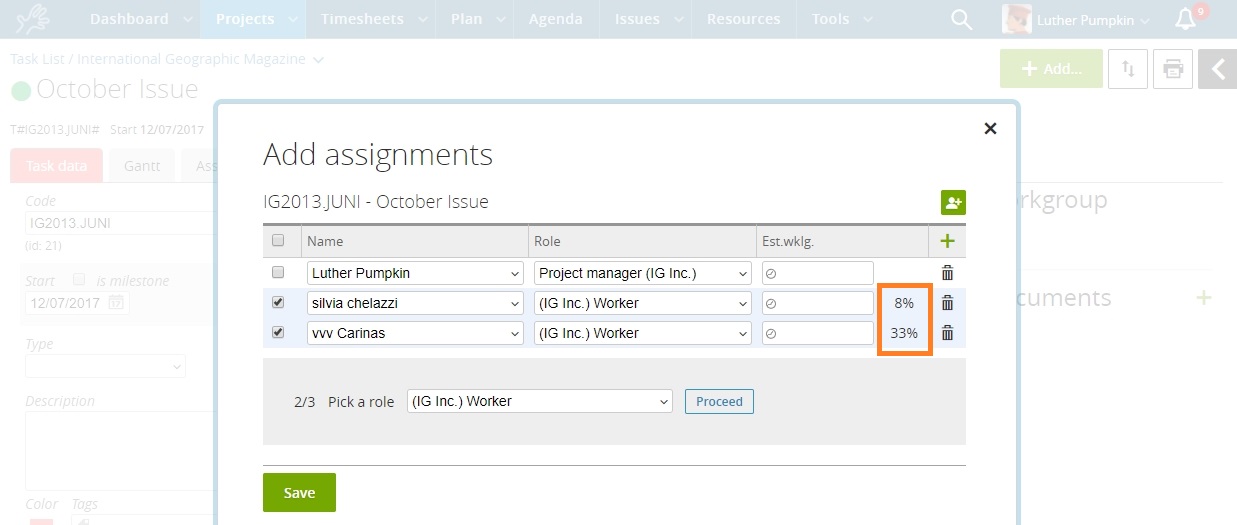Uncheck the silvia chelazzi row checkbox
The width and height of the screenshot is (1237, 525).
click(279, 302)
